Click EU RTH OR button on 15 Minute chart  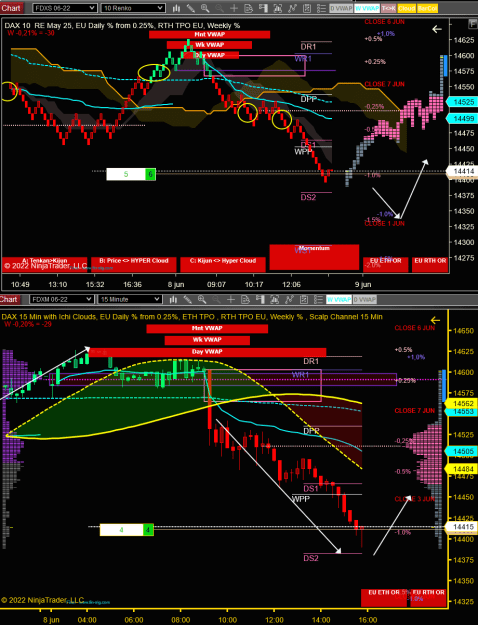click(x=428, y=597)
